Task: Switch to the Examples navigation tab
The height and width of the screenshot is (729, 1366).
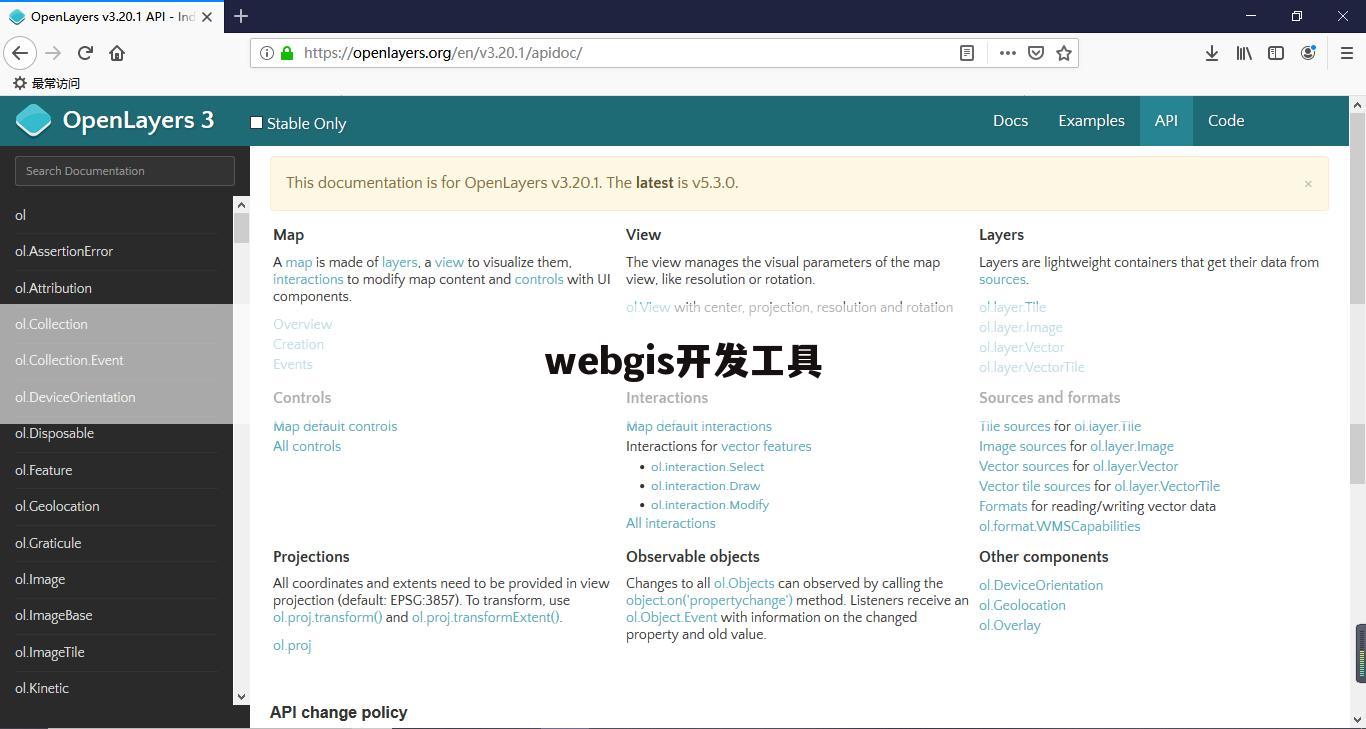Action: [1091, 120]
